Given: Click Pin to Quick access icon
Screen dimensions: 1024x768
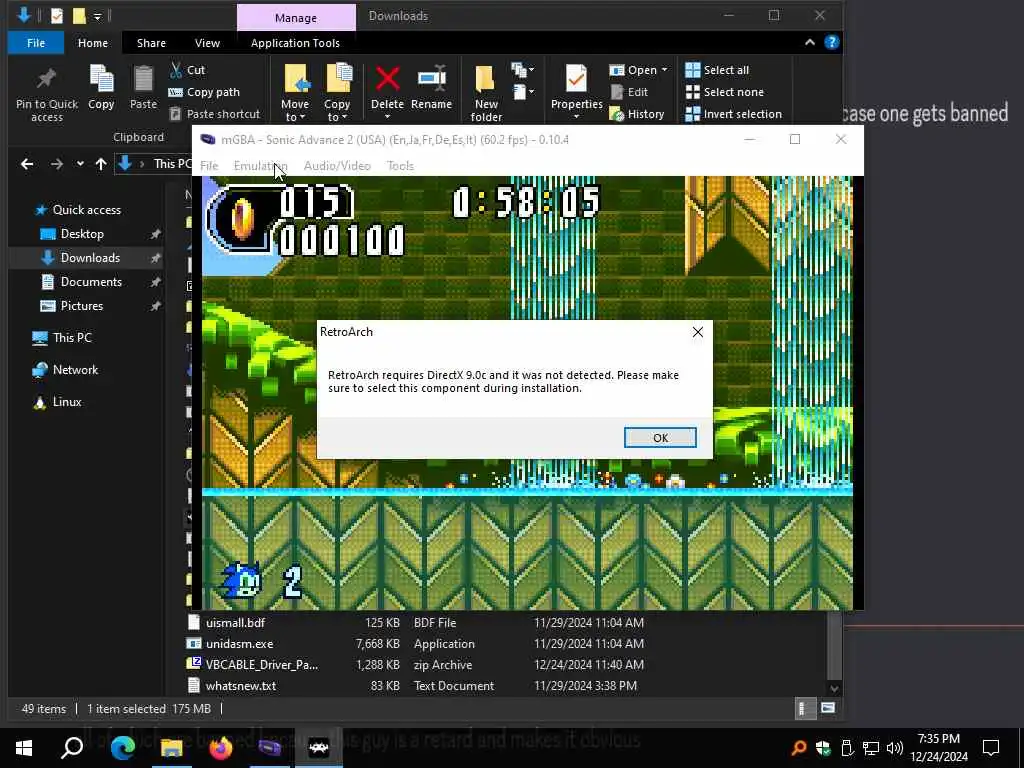Looking at the screenshot, I should coord(46,93).
